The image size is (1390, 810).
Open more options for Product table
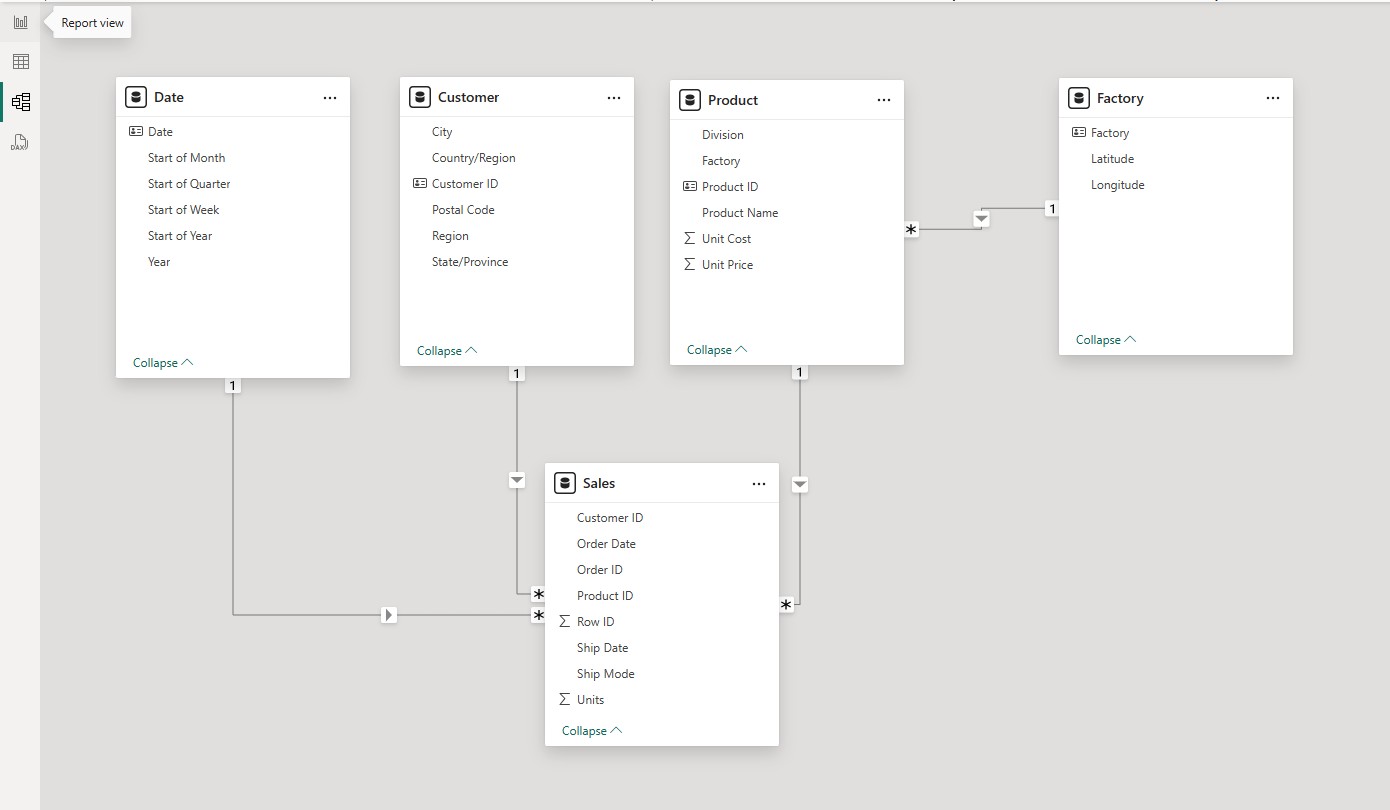coord(884,100)
